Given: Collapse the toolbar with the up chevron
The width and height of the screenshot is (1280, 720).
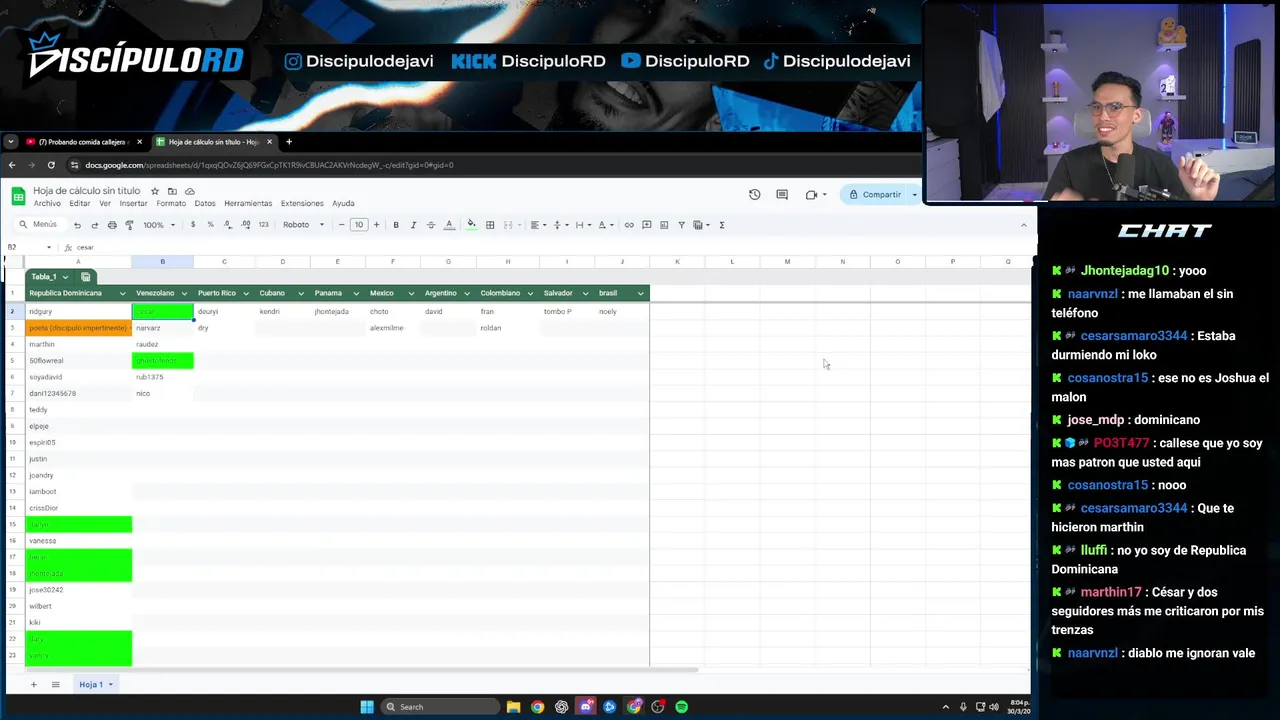Looking at the screenshot, I should pos(1023,225).
